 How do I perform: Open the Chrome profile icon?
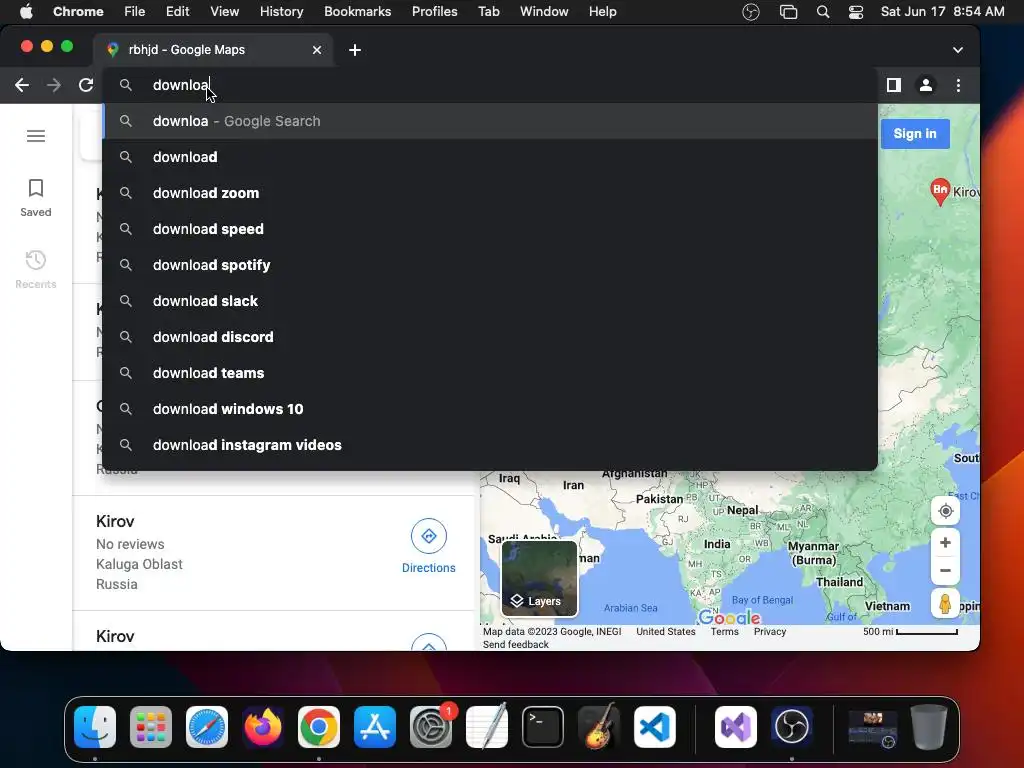pos(925,85)
